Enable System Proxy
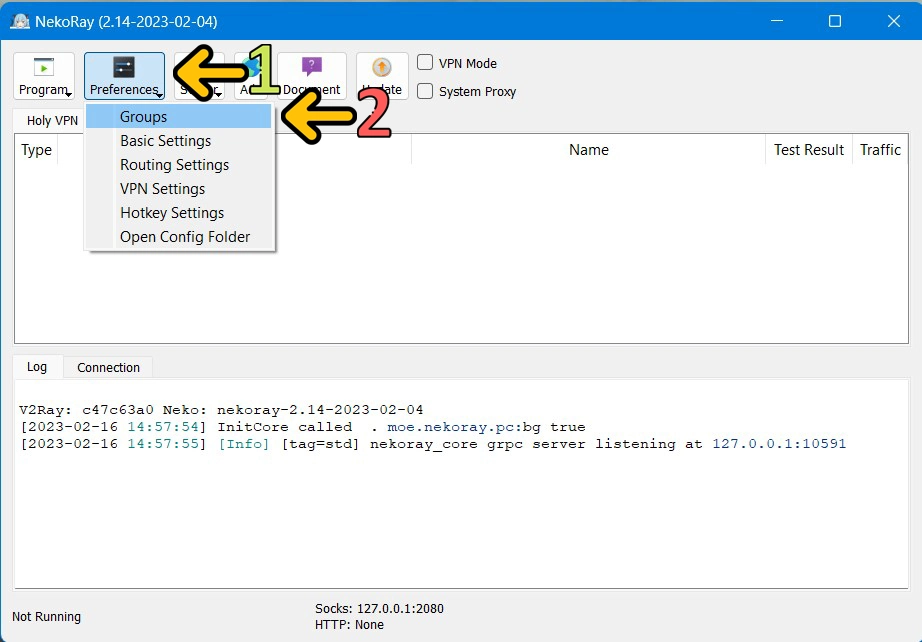The image size is (922, 642). [x=423, y=91]
